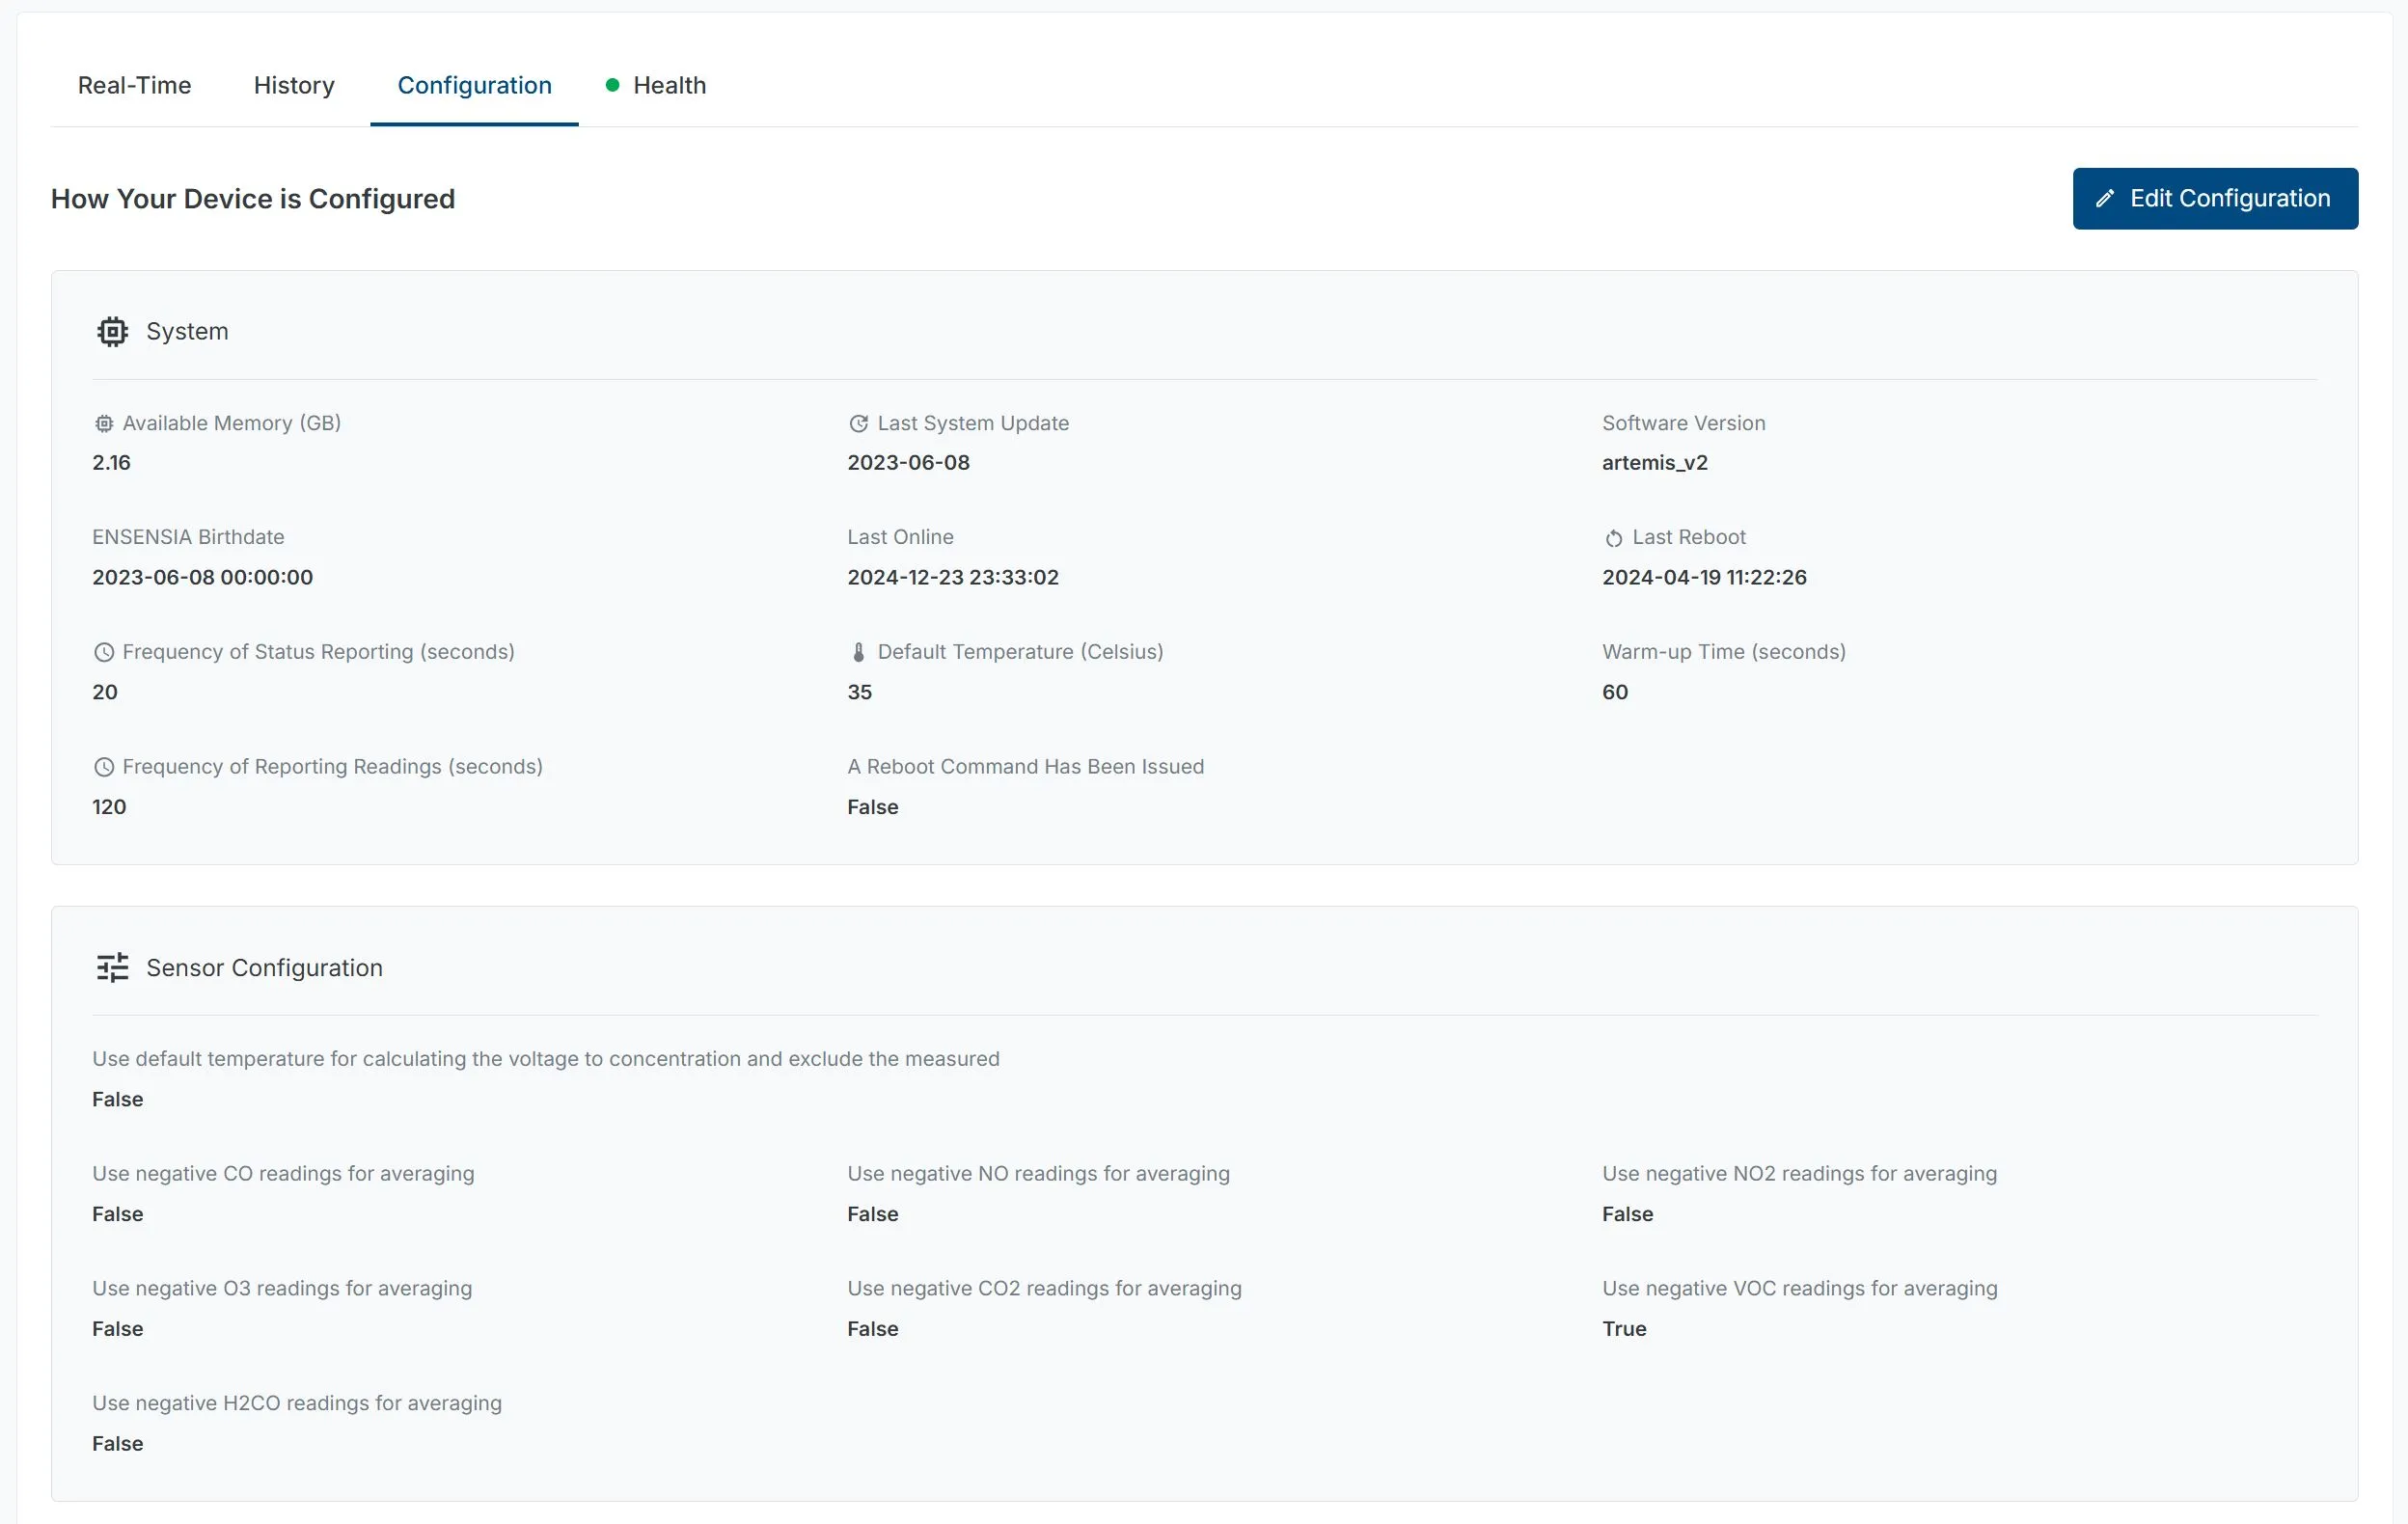This screenshot has width=2408, height=1524.
Task: Click the pencil icon in Edit Configuration
Action: [x=2105, y=199]
